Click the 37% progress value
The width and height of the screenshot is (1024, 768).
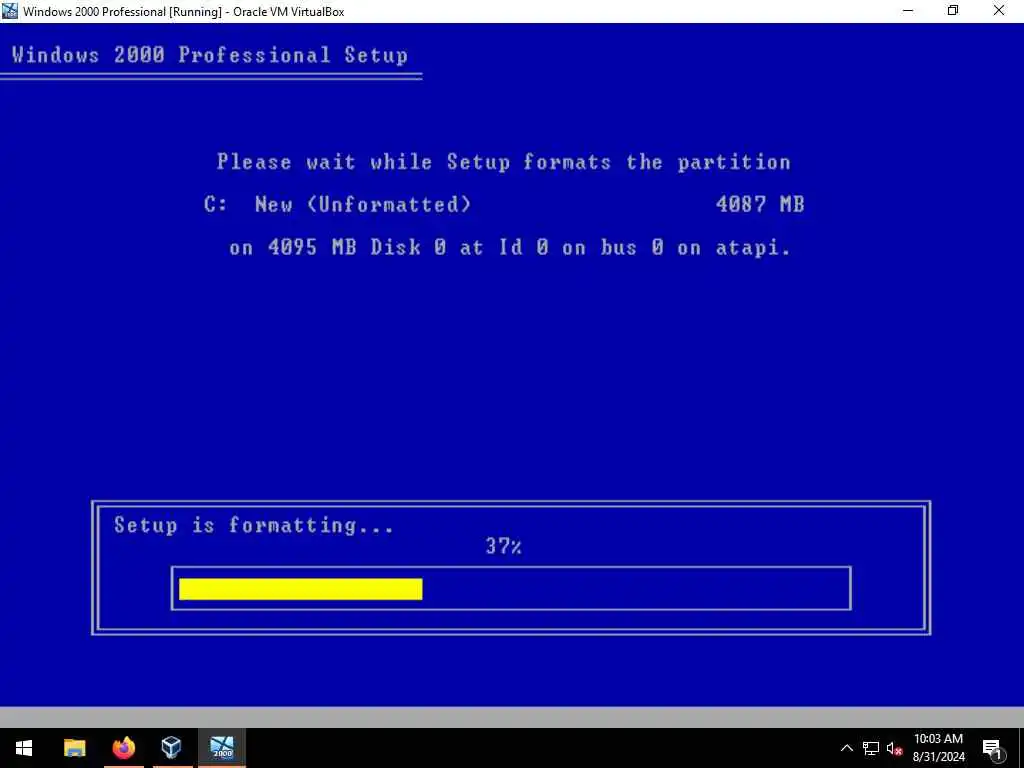(x=504, y=546)
